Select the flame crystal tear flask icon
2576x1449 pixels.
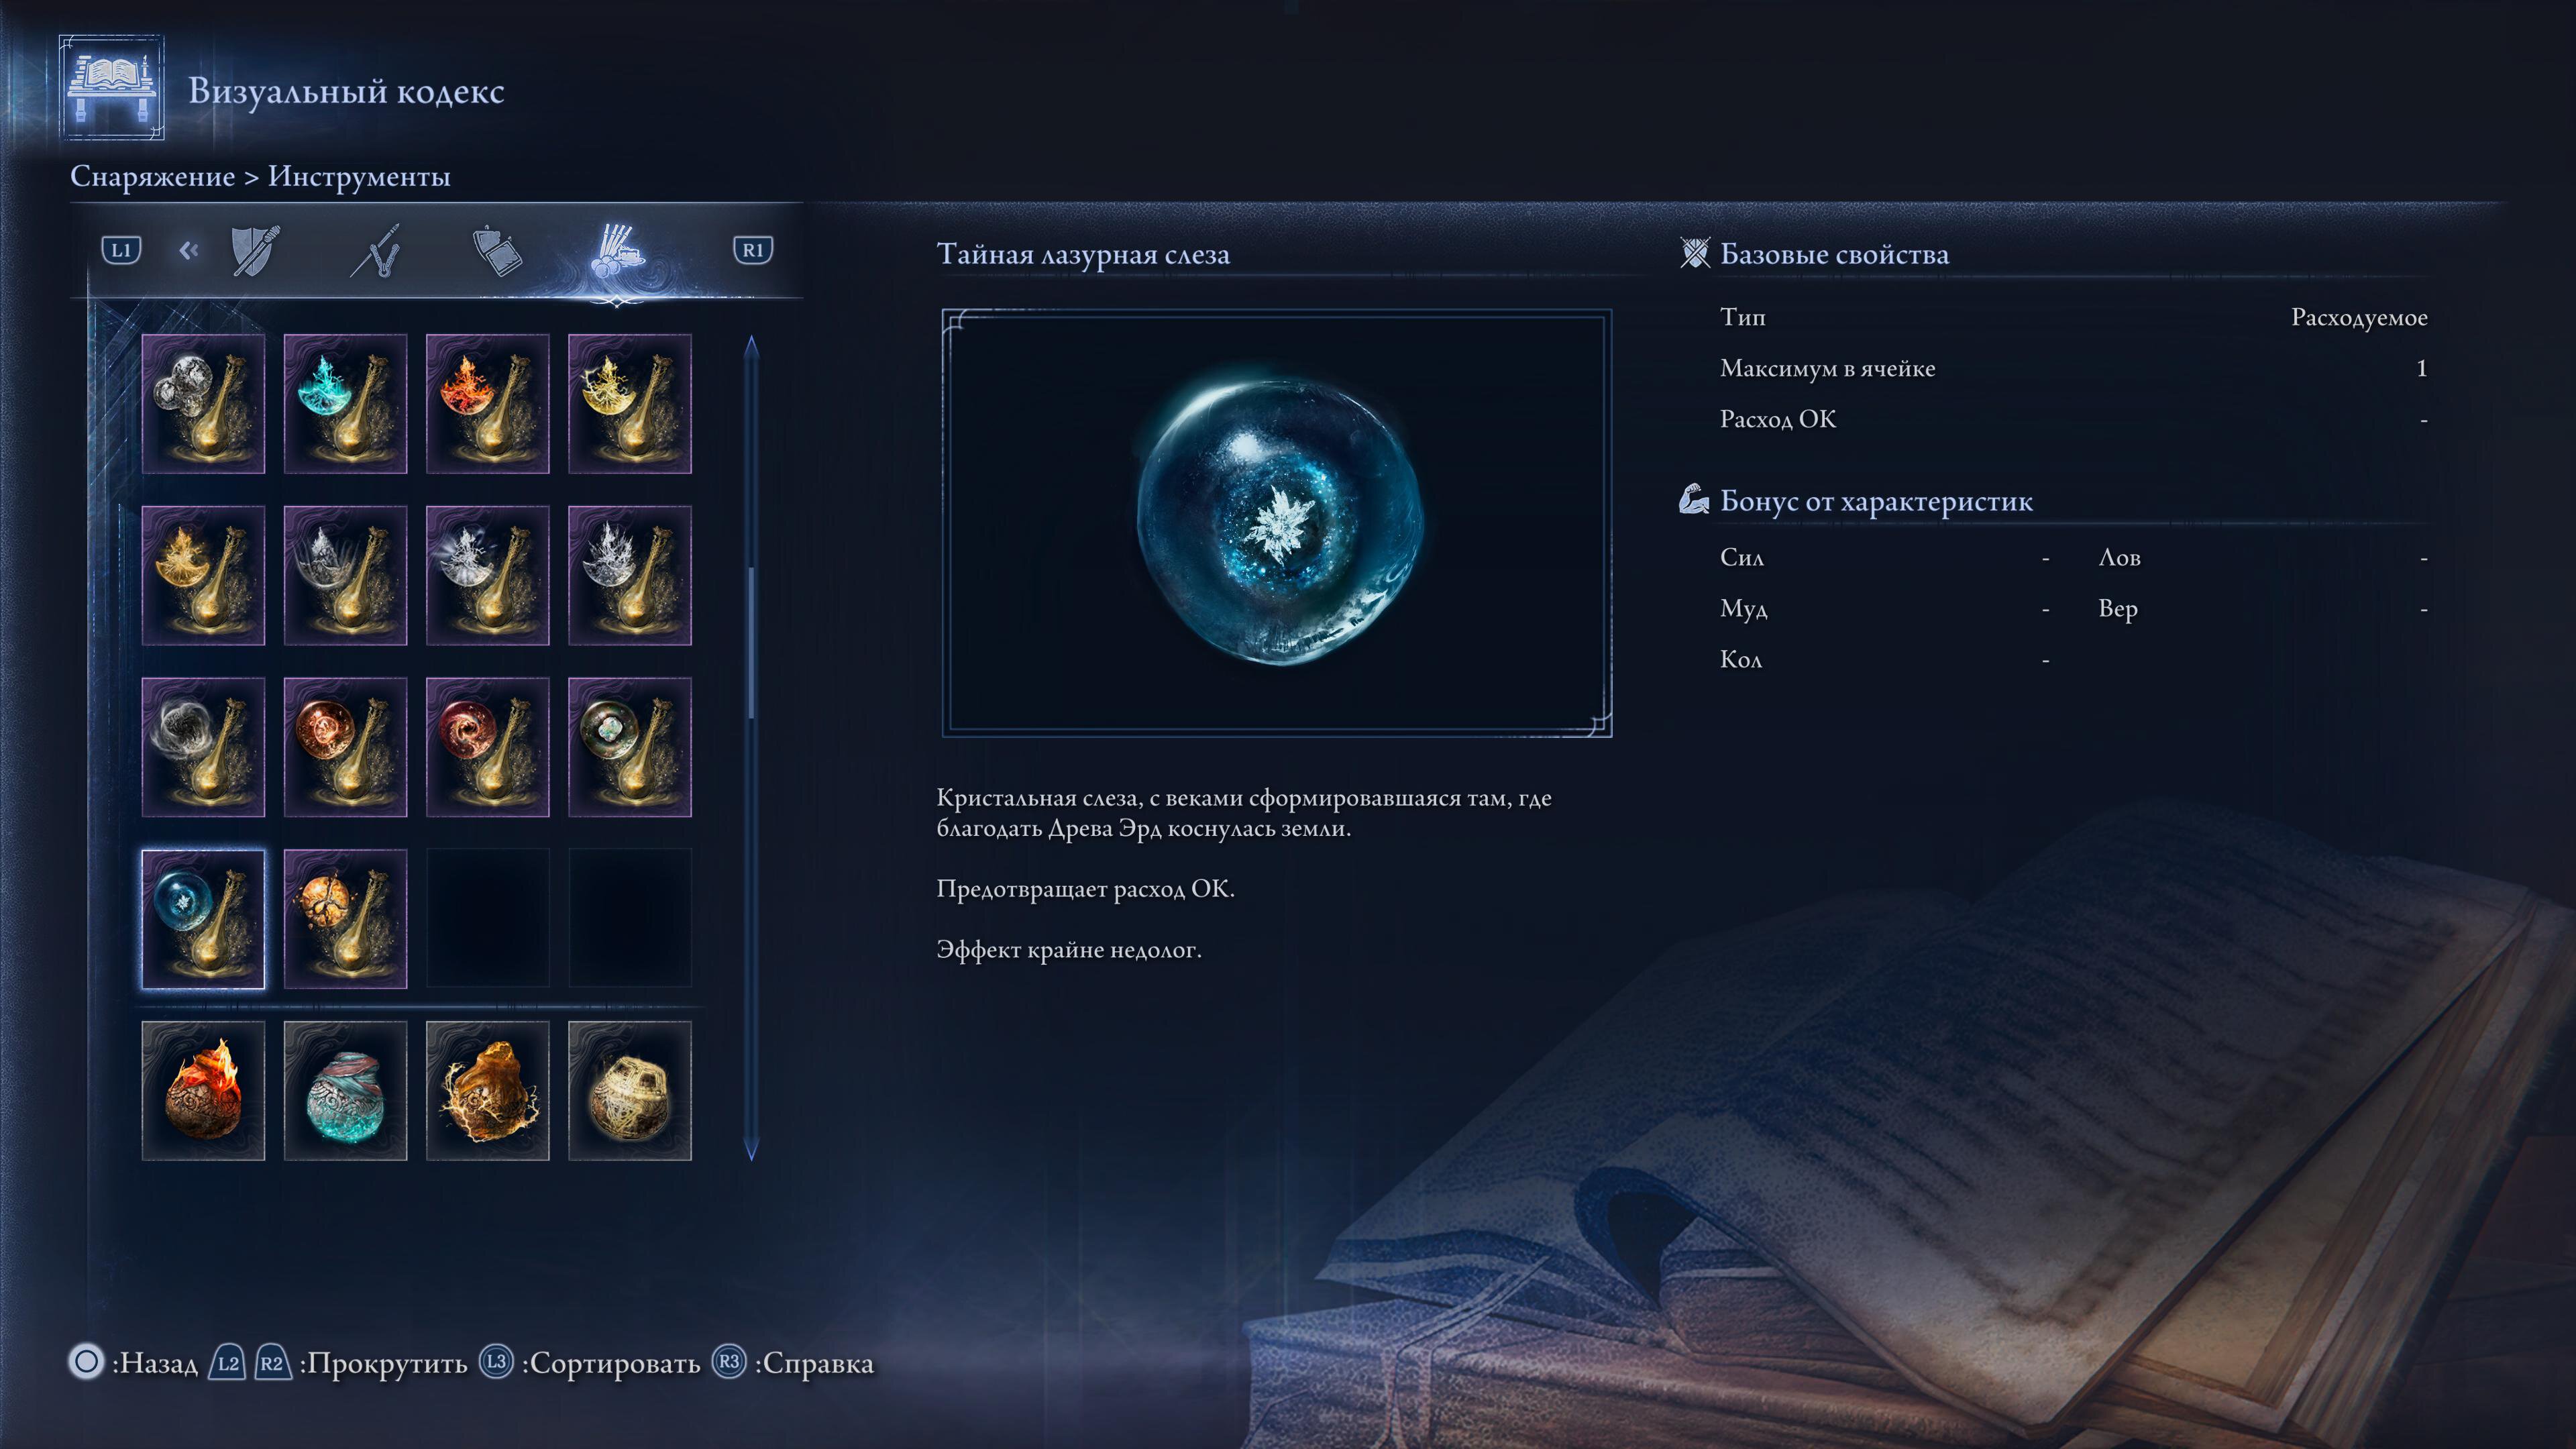[487, 403]
